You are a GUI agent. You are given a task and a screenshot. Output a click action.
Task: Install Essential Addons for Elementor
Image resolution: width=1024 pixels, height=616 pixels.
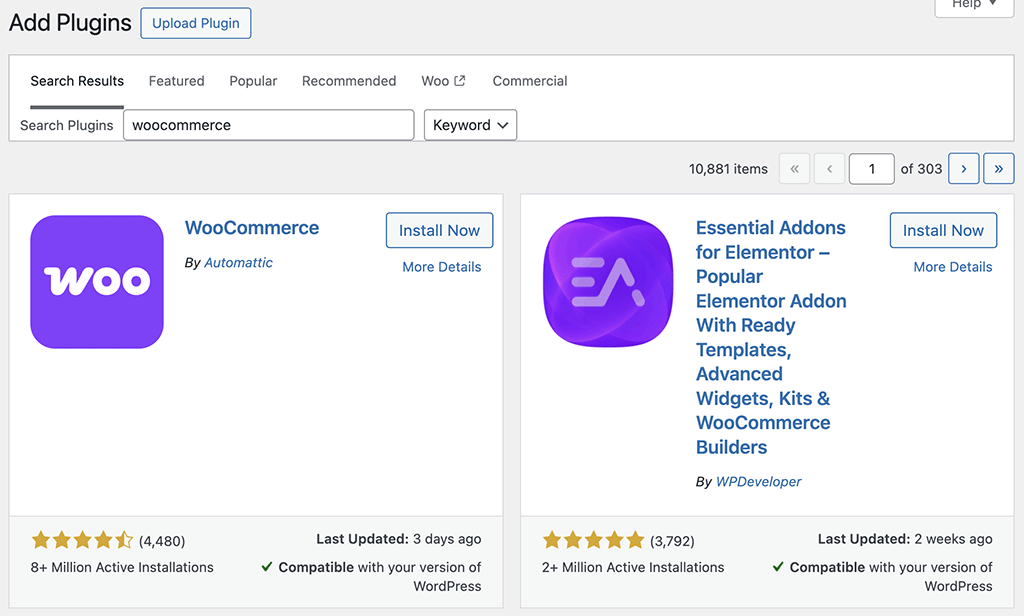coord(943,230)
